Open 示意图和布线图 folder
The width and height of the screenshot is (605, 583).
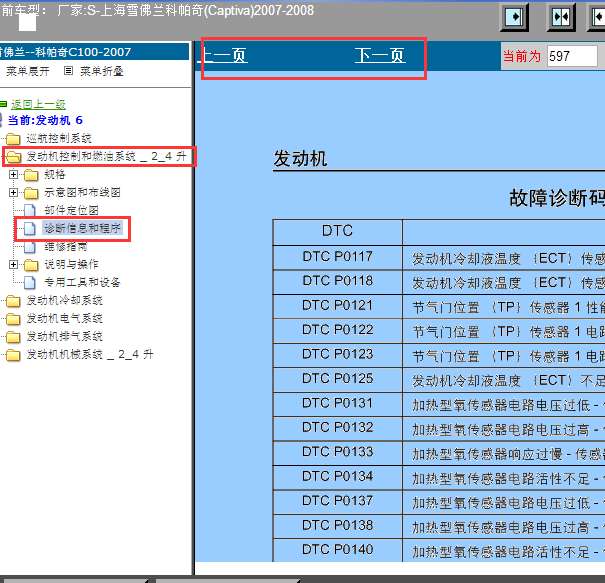coord(82,192)
